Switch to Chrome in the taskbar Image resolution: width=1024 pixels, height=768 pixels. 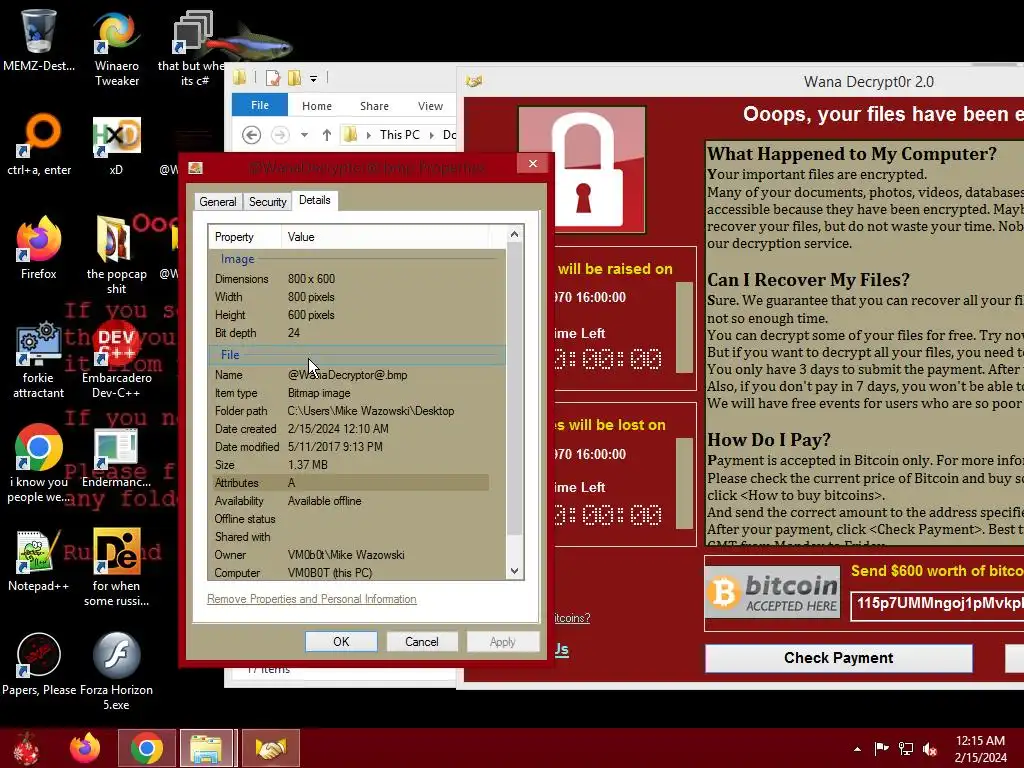147,748
